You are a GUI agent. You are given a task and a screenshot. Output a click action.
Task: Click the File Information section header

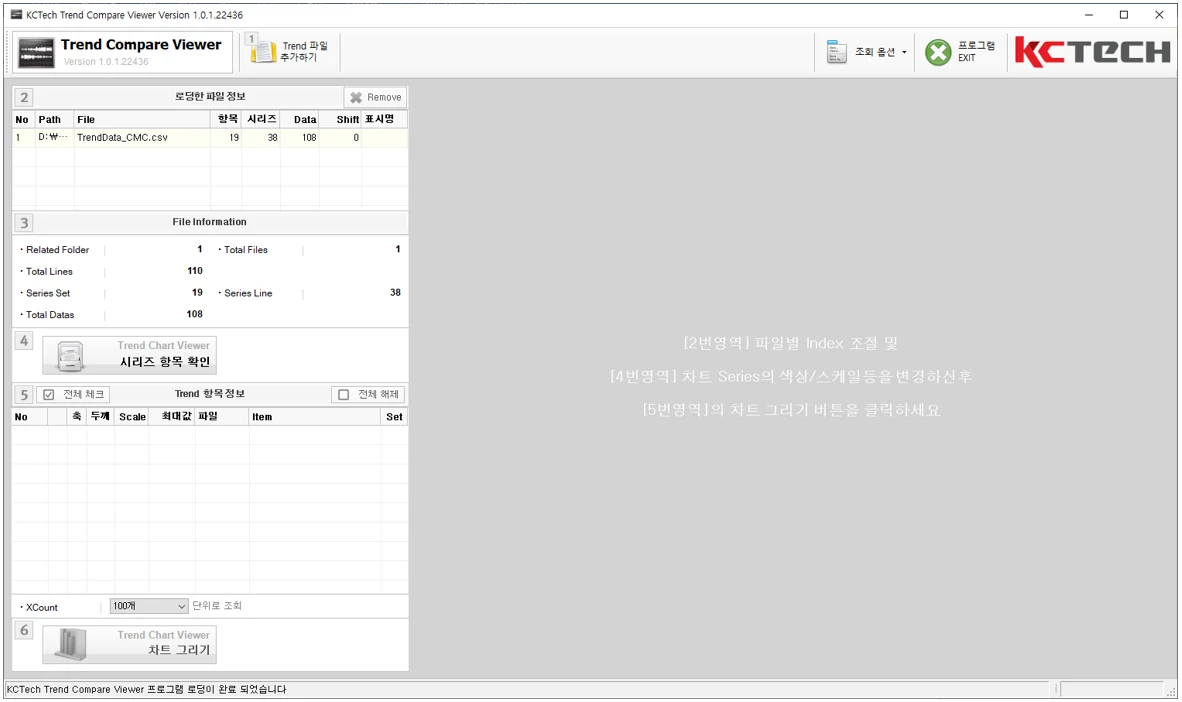[210, 222]
